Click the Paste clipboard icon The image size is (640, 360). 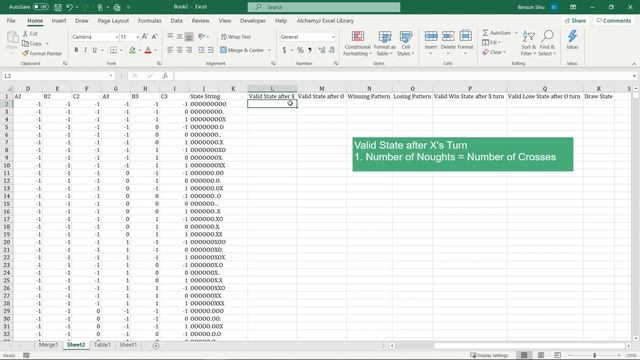point(12,38)
